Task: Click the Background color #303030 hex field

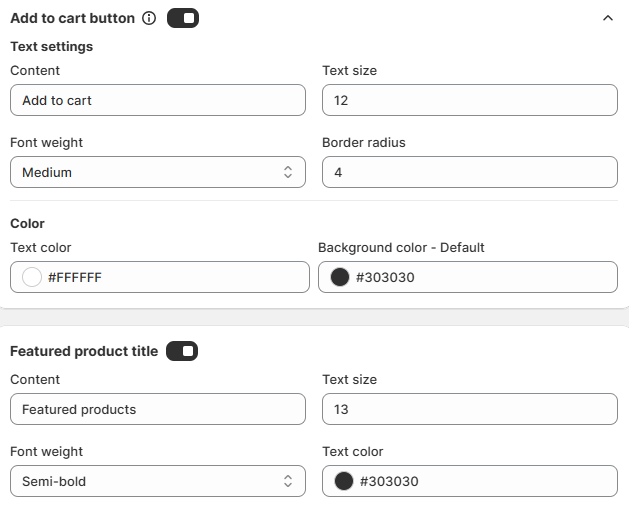Action: pos(468,277)
